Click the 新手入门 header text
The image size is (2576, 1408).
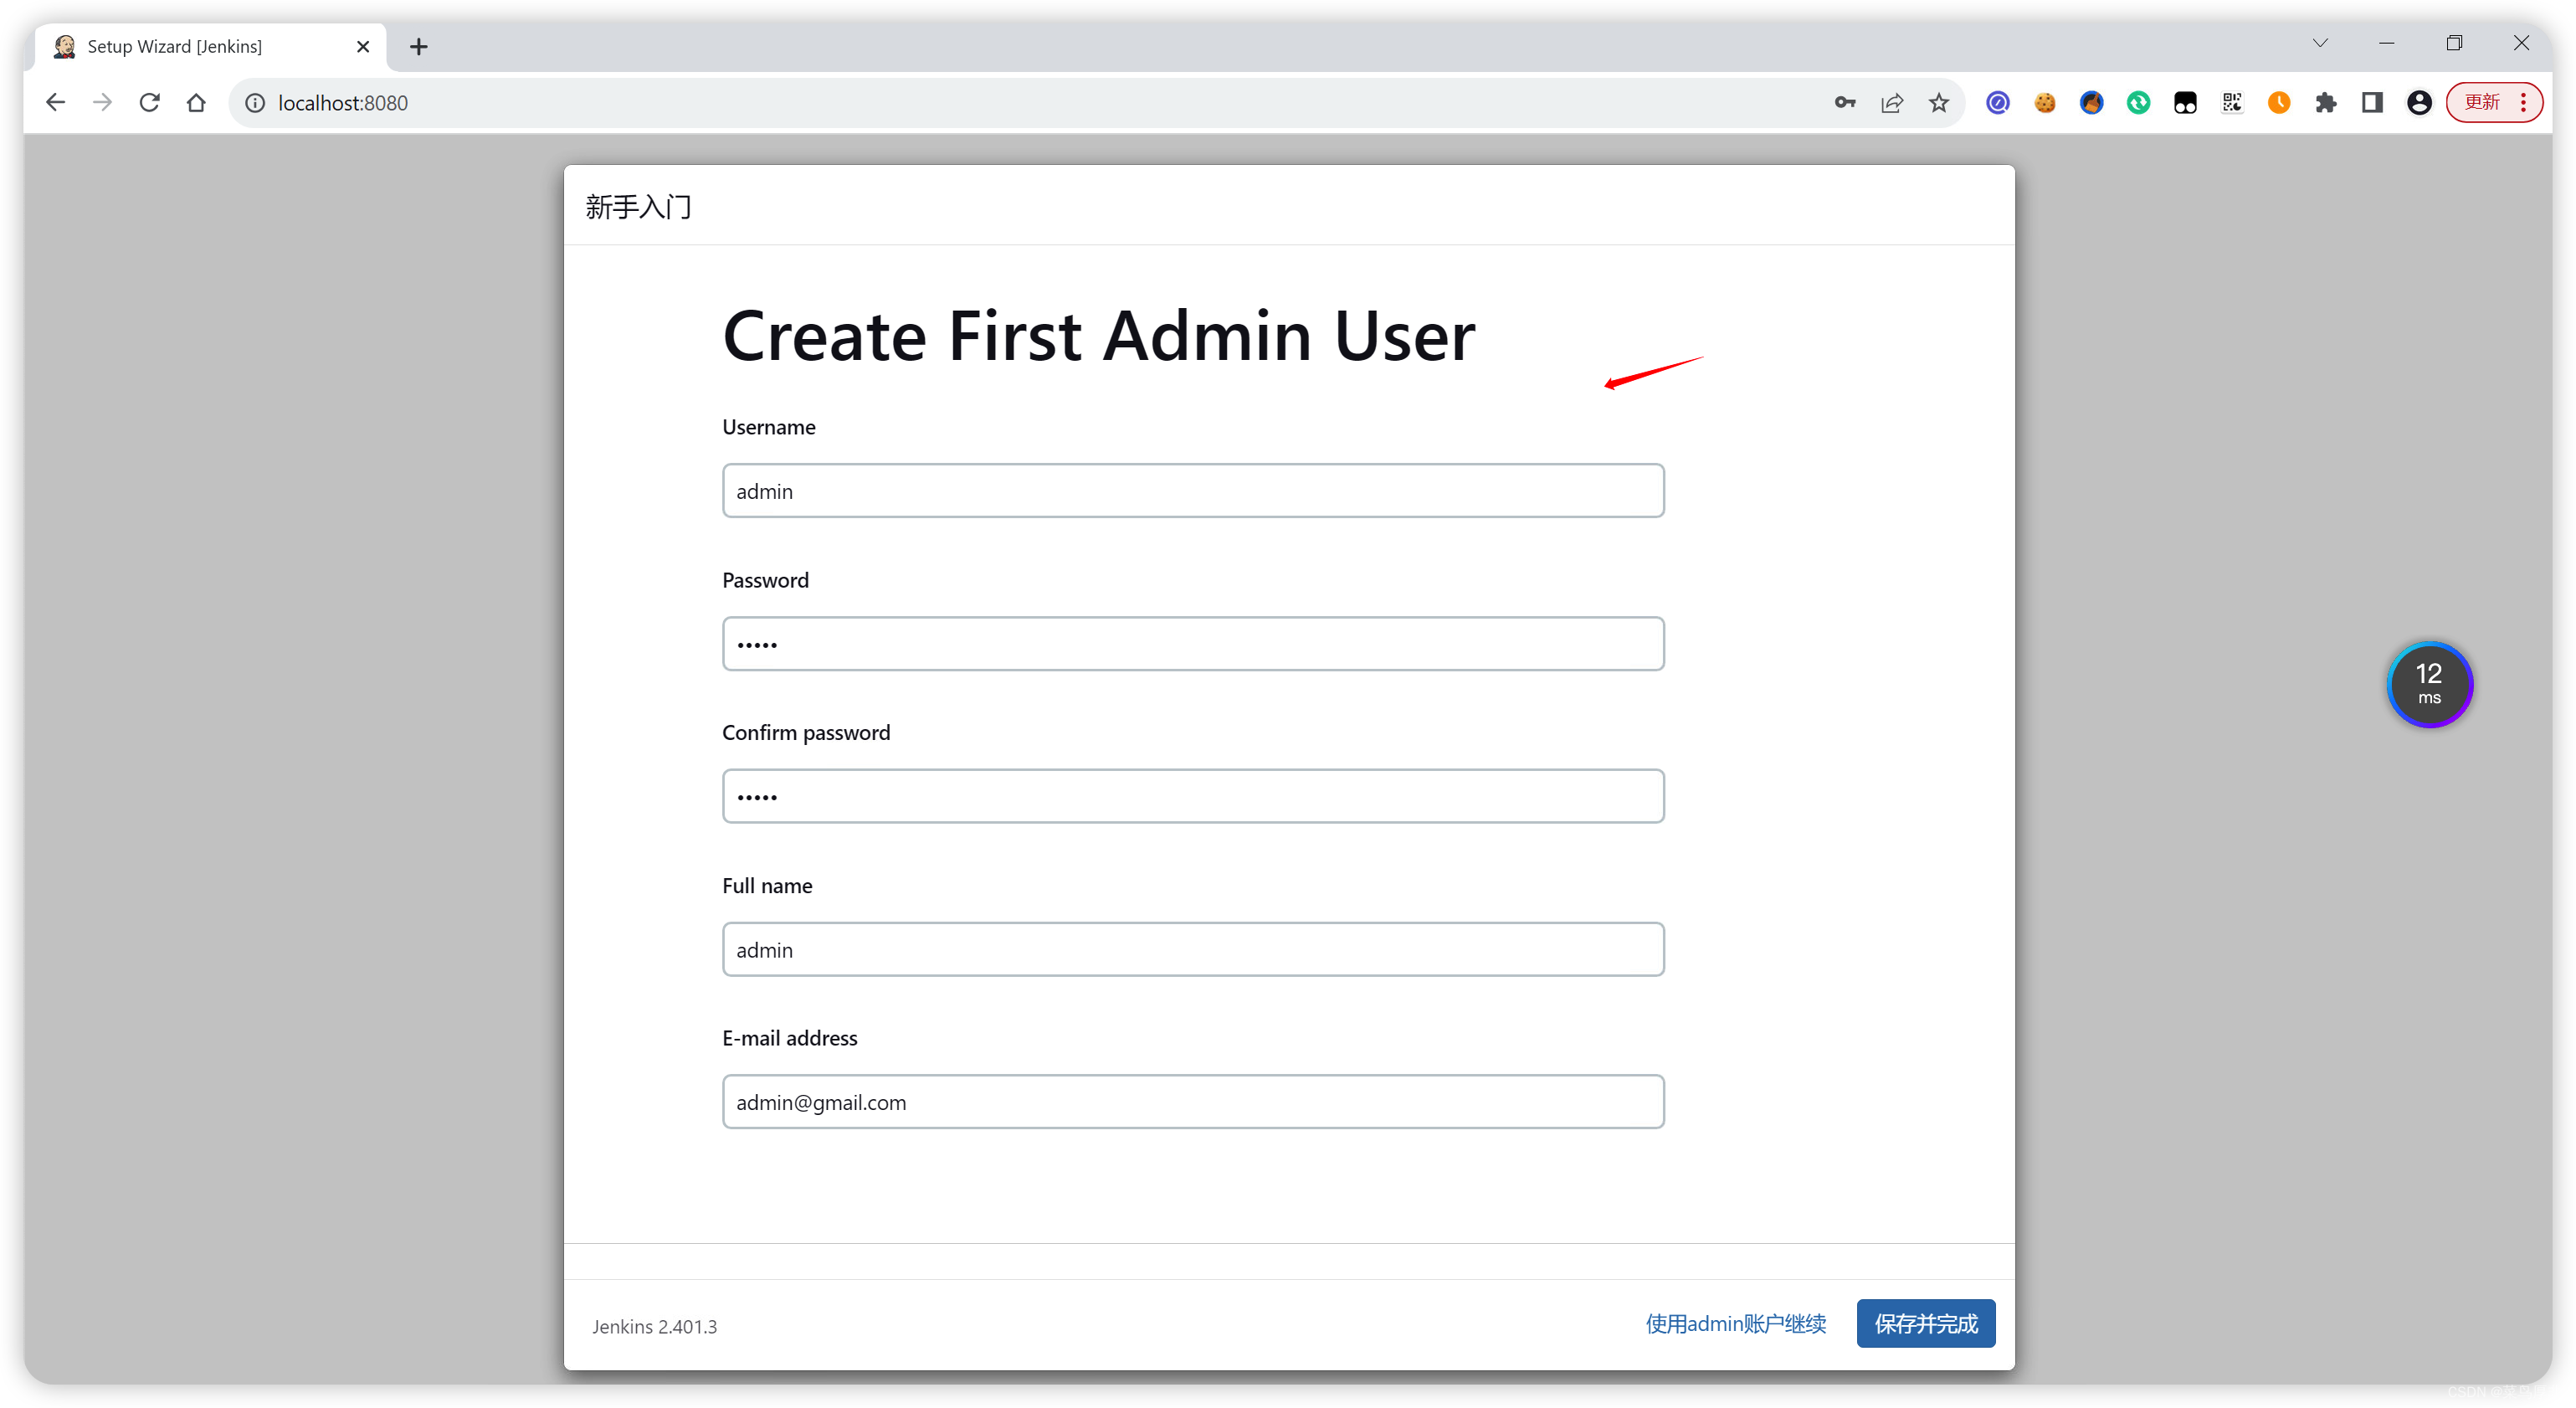[638, 207]
